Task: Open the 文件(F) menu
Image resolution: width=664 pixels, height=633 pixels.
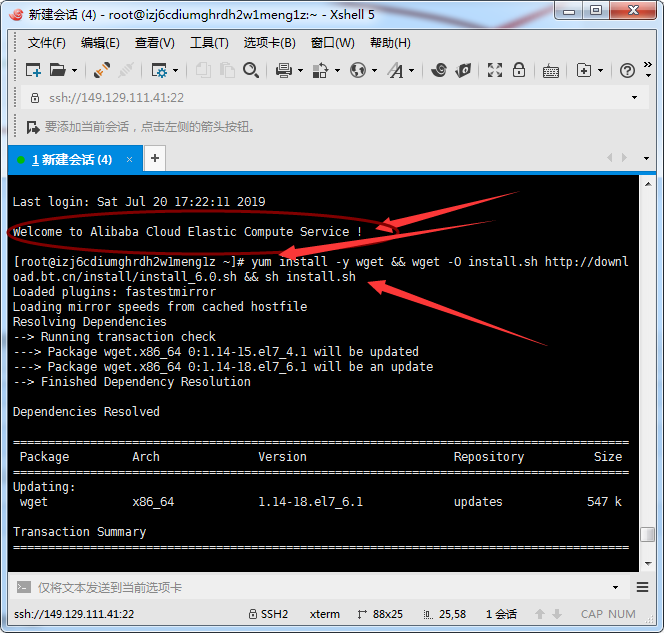Action: pyautogui.click(x=46, y=43)
